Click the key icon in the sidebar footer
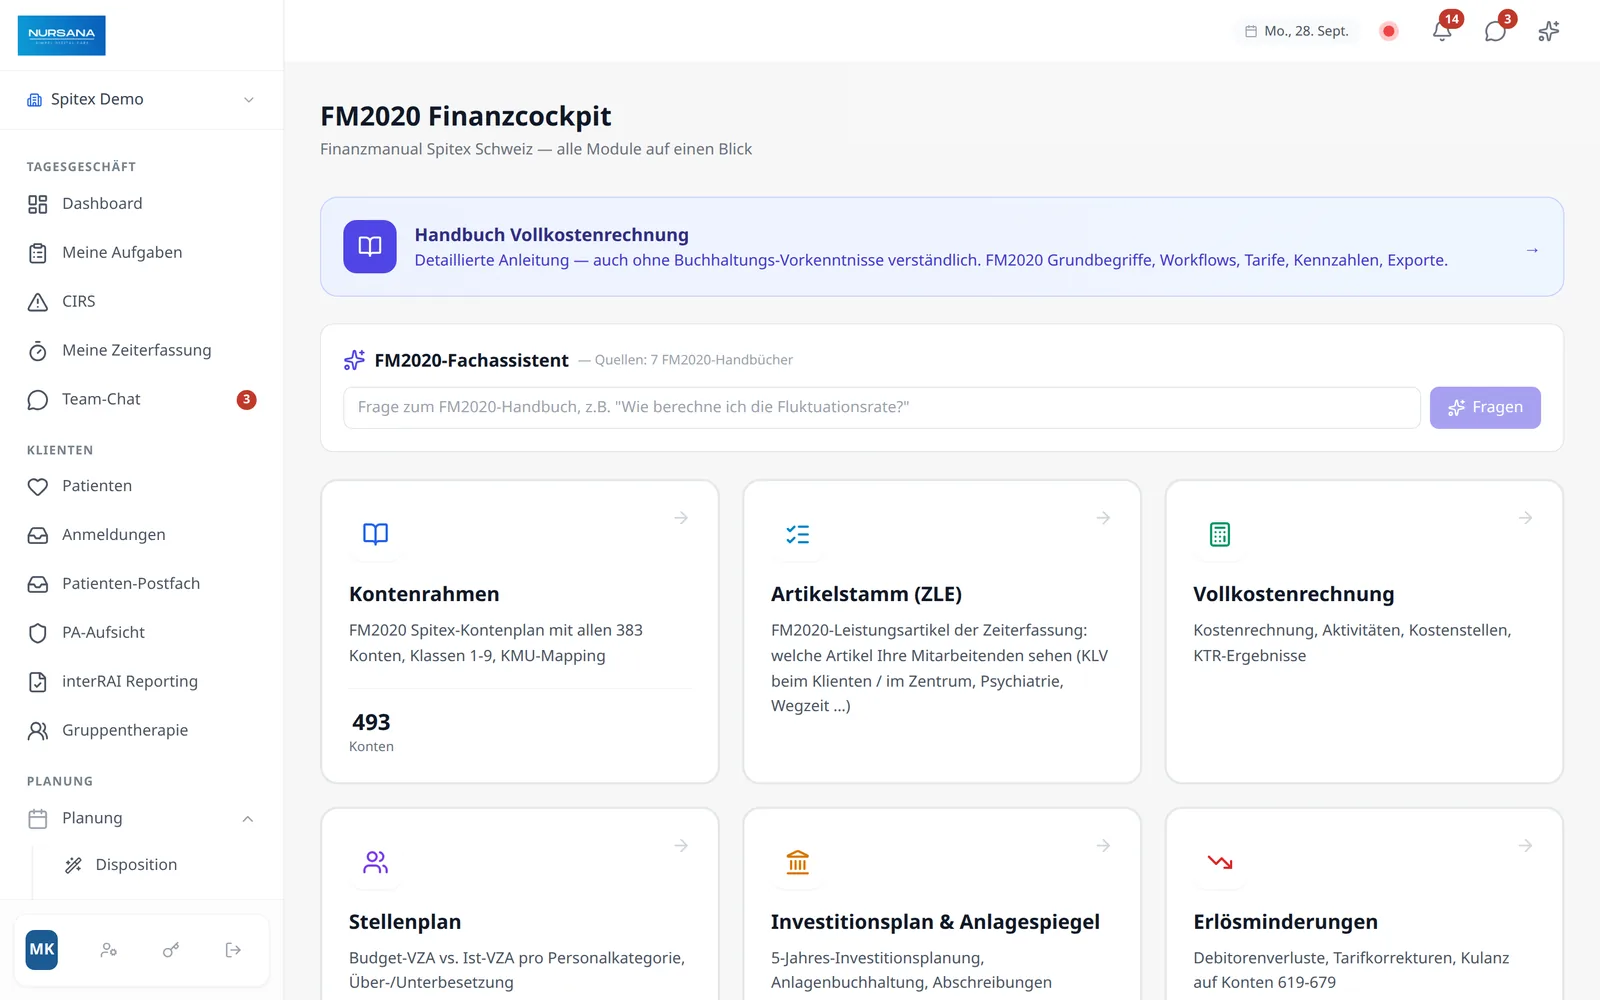 point(171,950)
